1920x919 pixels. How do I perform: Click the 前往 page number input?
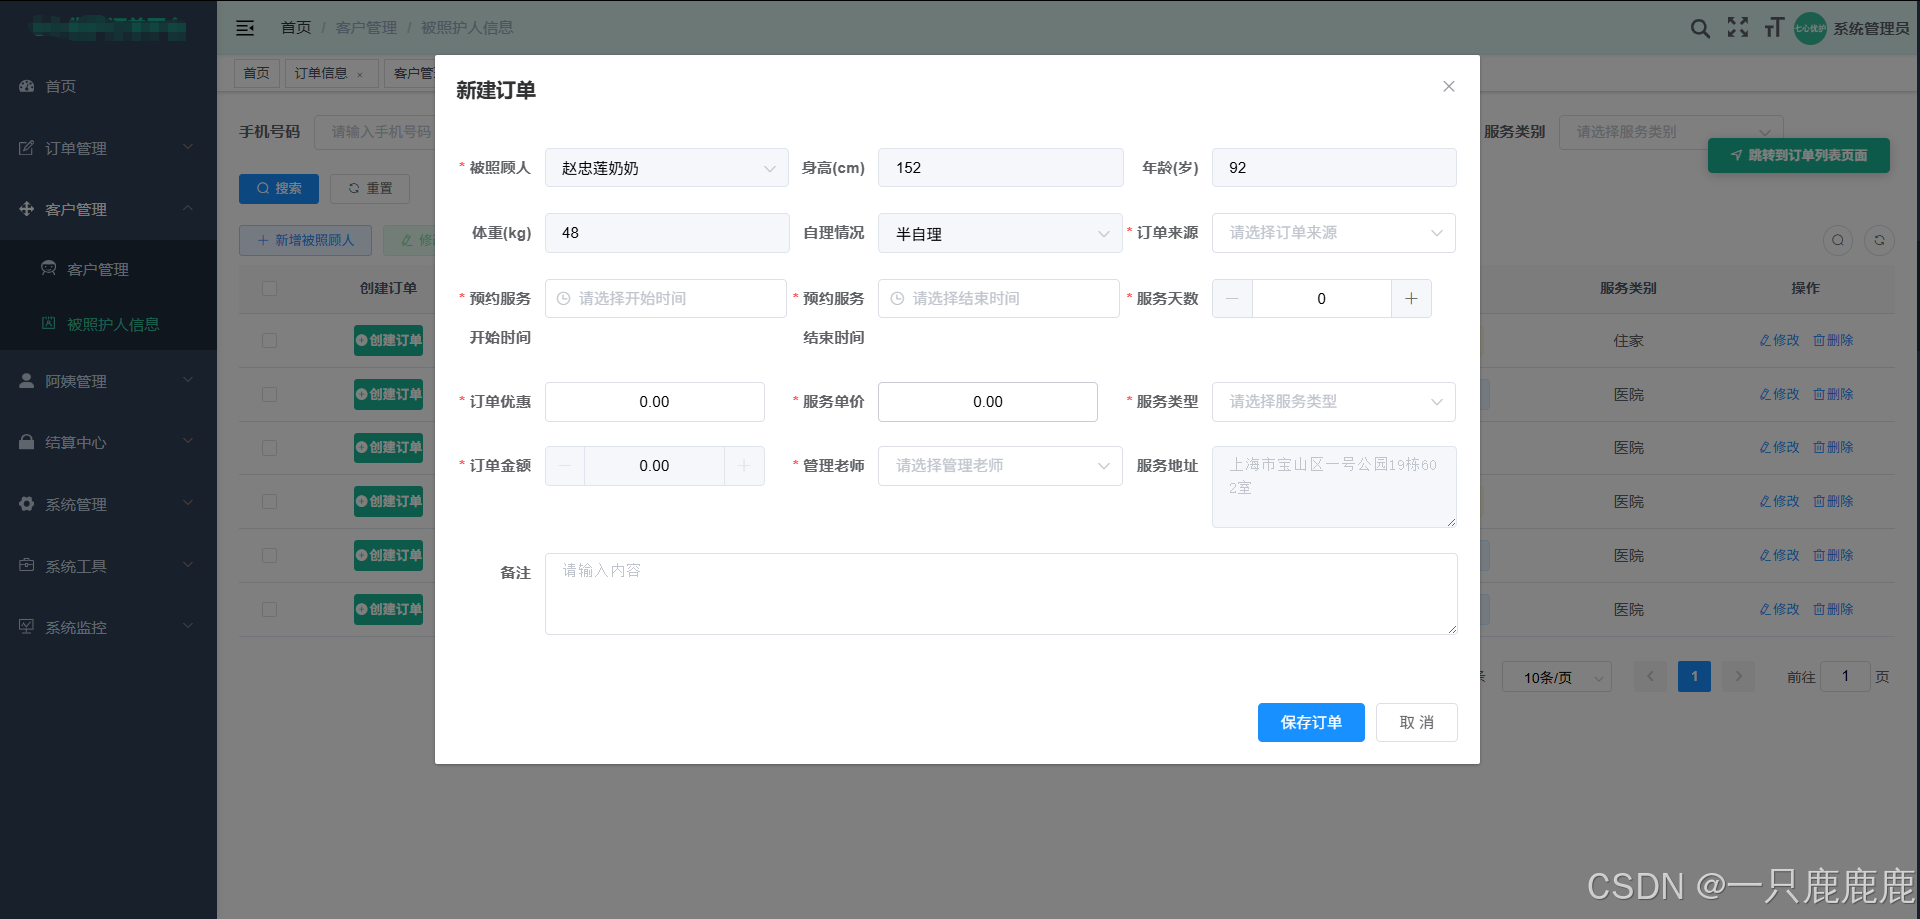[x=1845, y=677]
